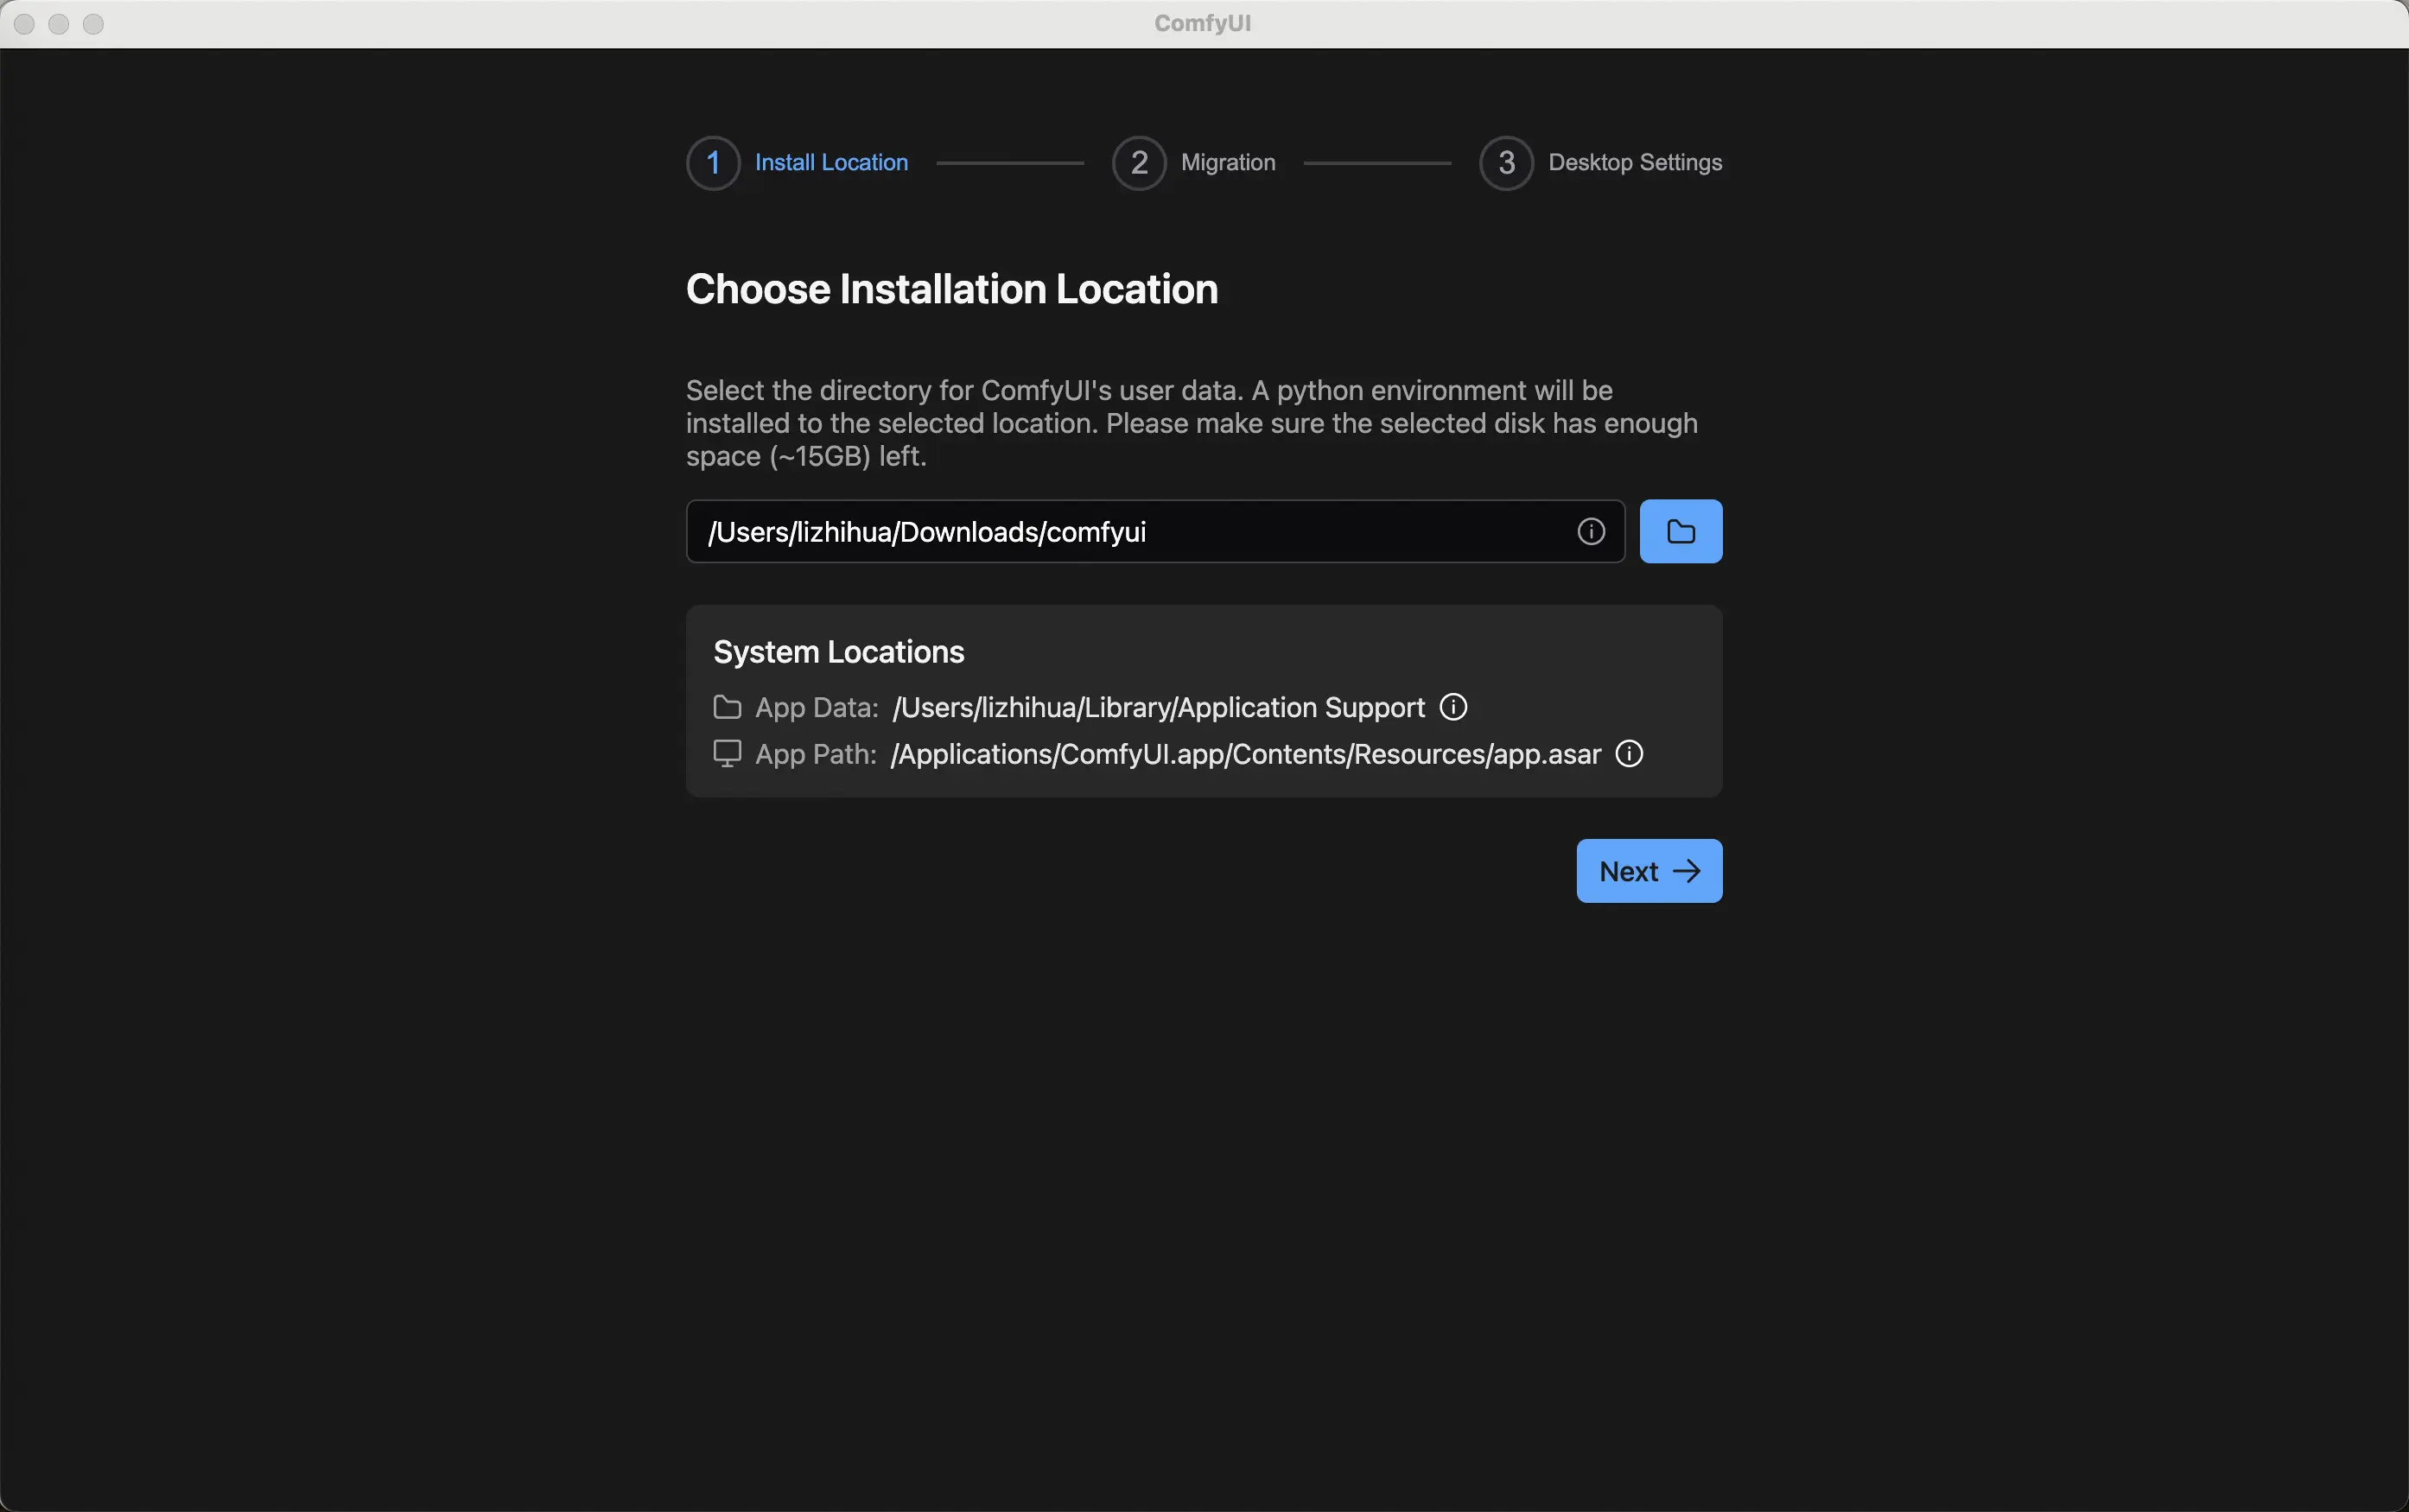
Task: Click info icon next to App Path
Action: click(x=1629, y=753)
